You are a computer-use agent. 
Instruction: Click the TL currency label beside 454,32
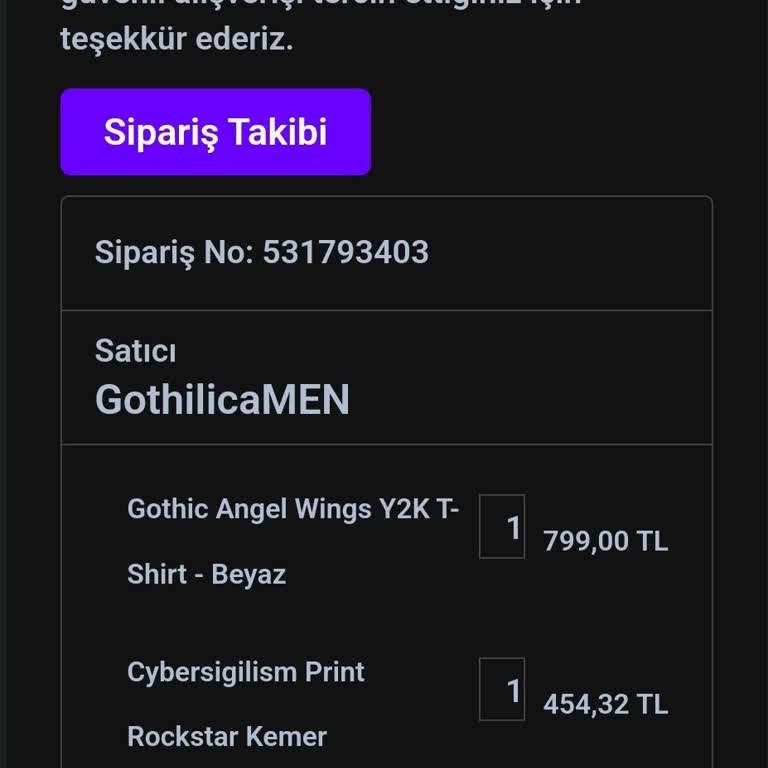[652, 704]
